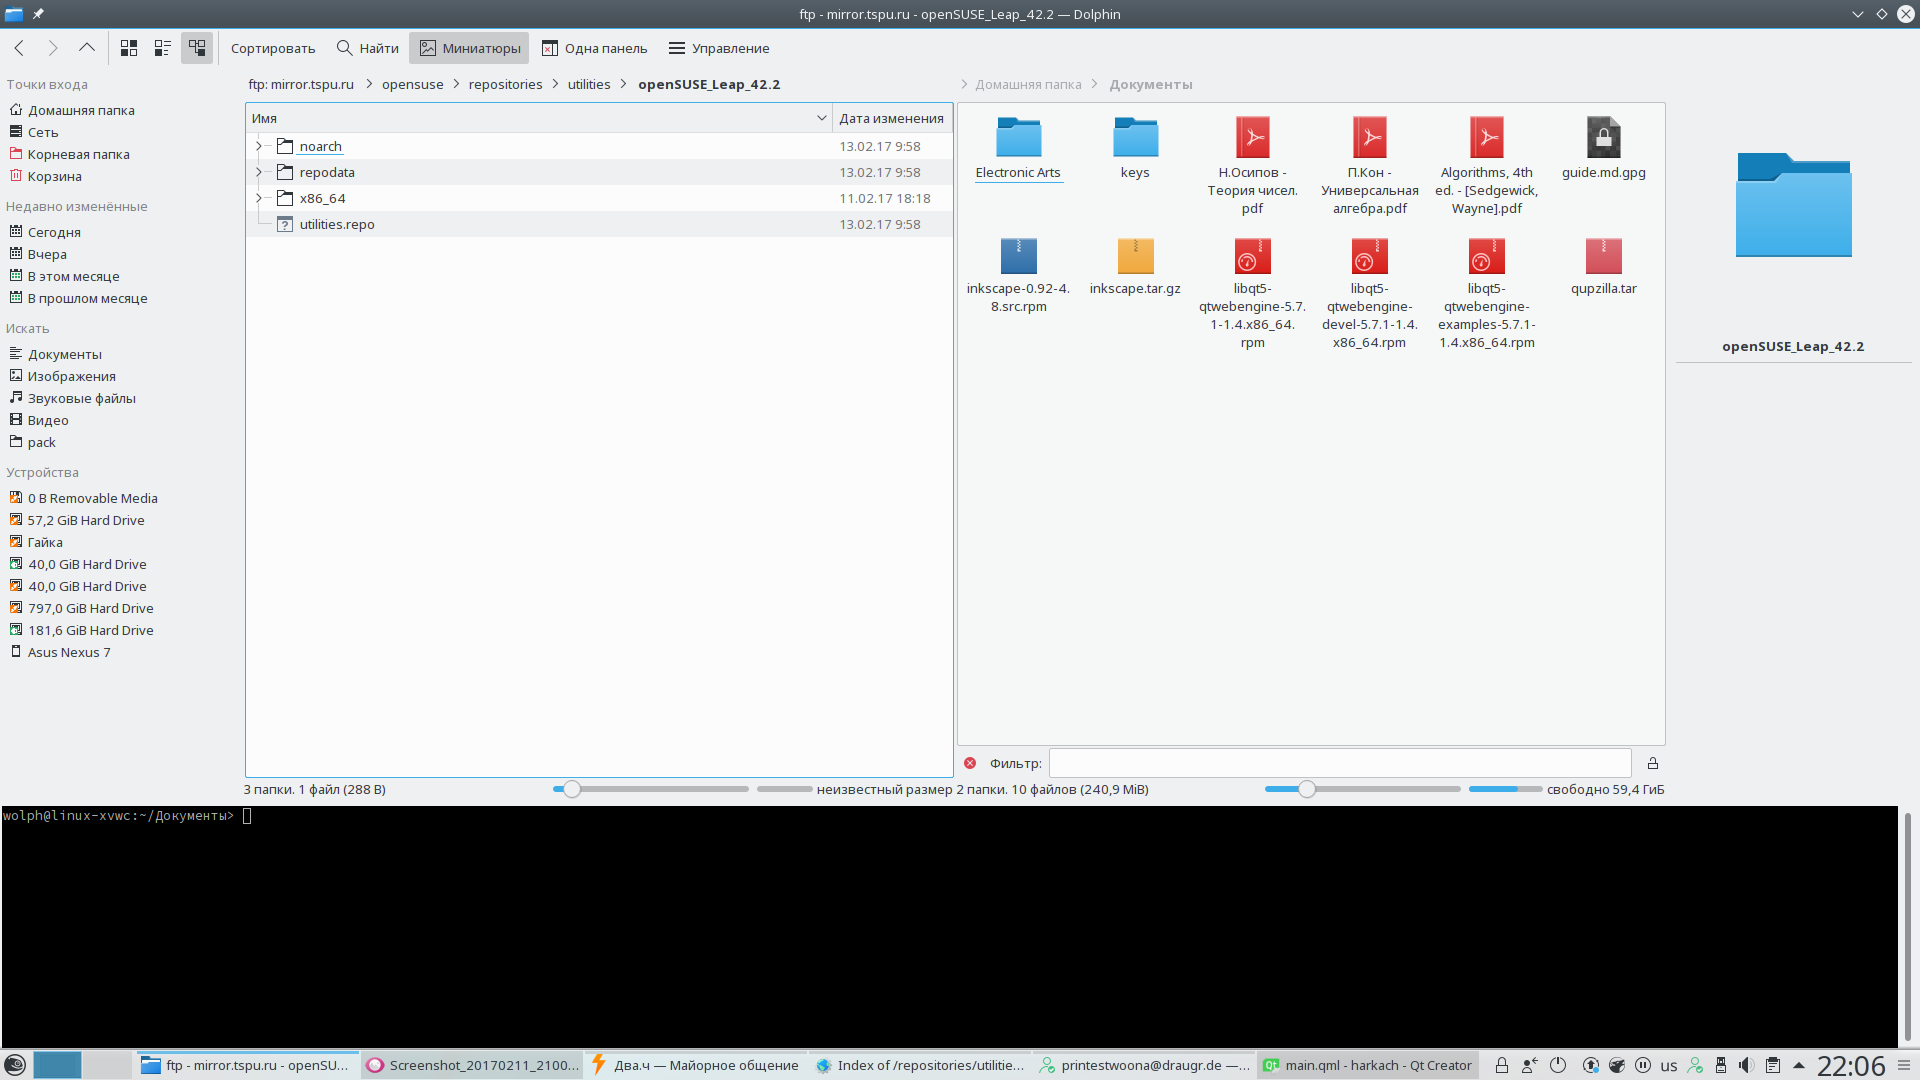
Task: Expand the x86_64 folder tree
Action: [x=259, y=198]
